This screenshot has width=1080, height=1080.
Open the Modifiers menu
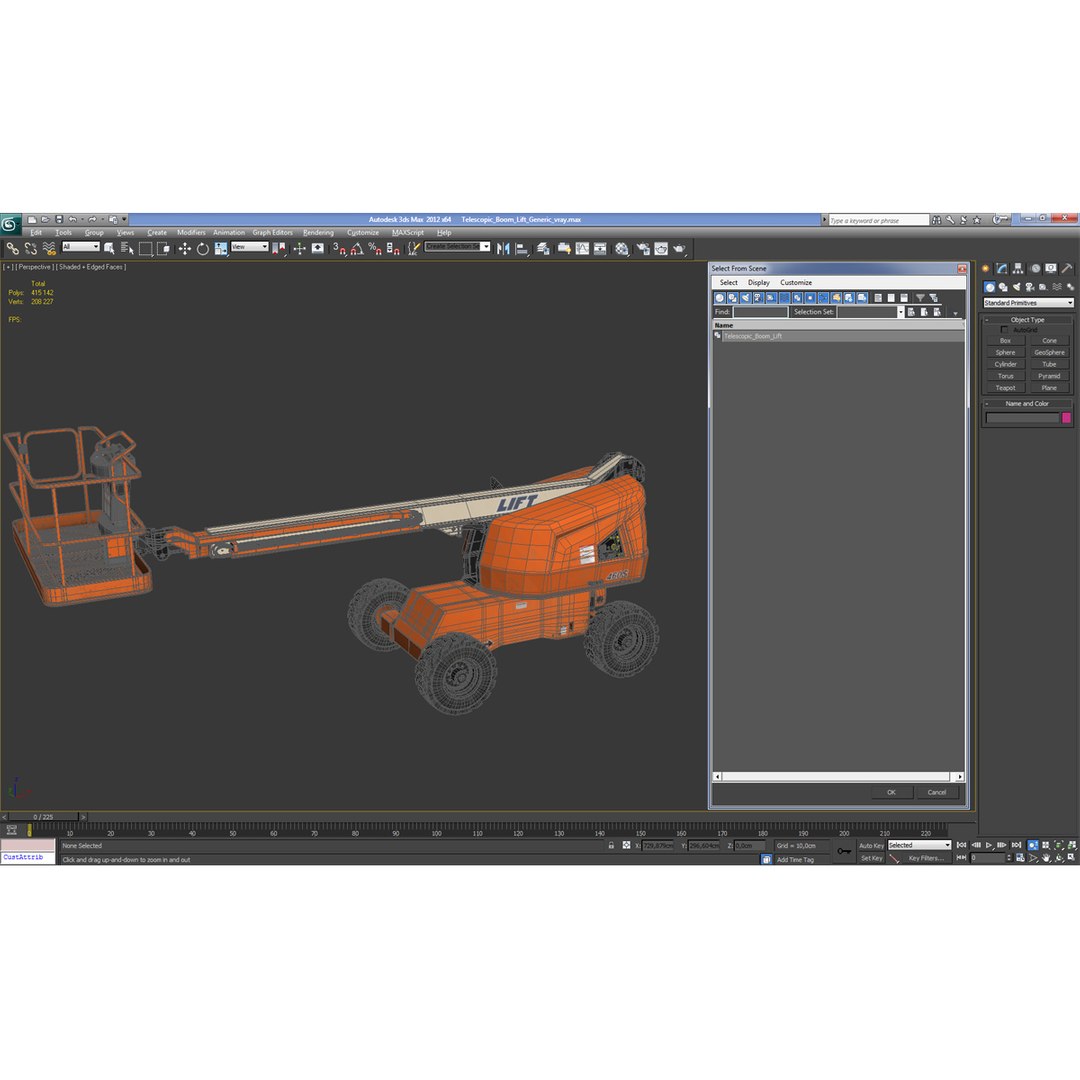pyautogui.click(x=191, y=233)
